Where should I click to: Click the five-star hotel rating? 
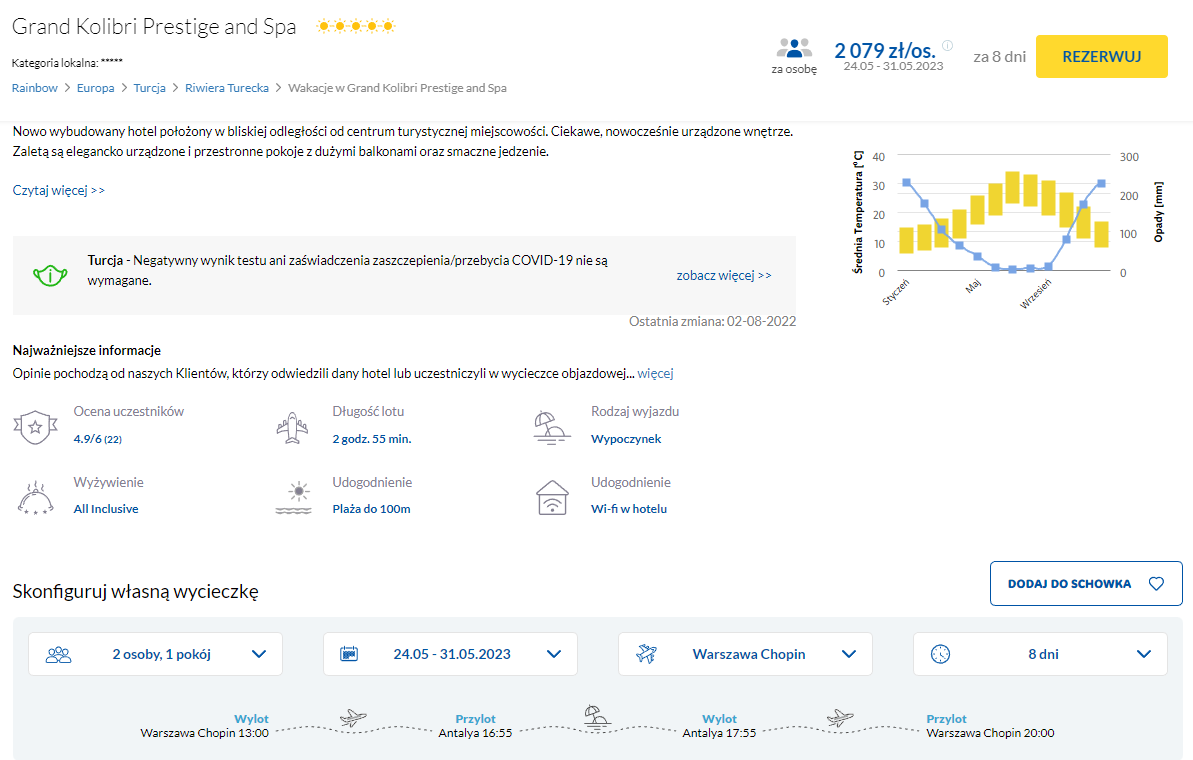coord(356,27)
